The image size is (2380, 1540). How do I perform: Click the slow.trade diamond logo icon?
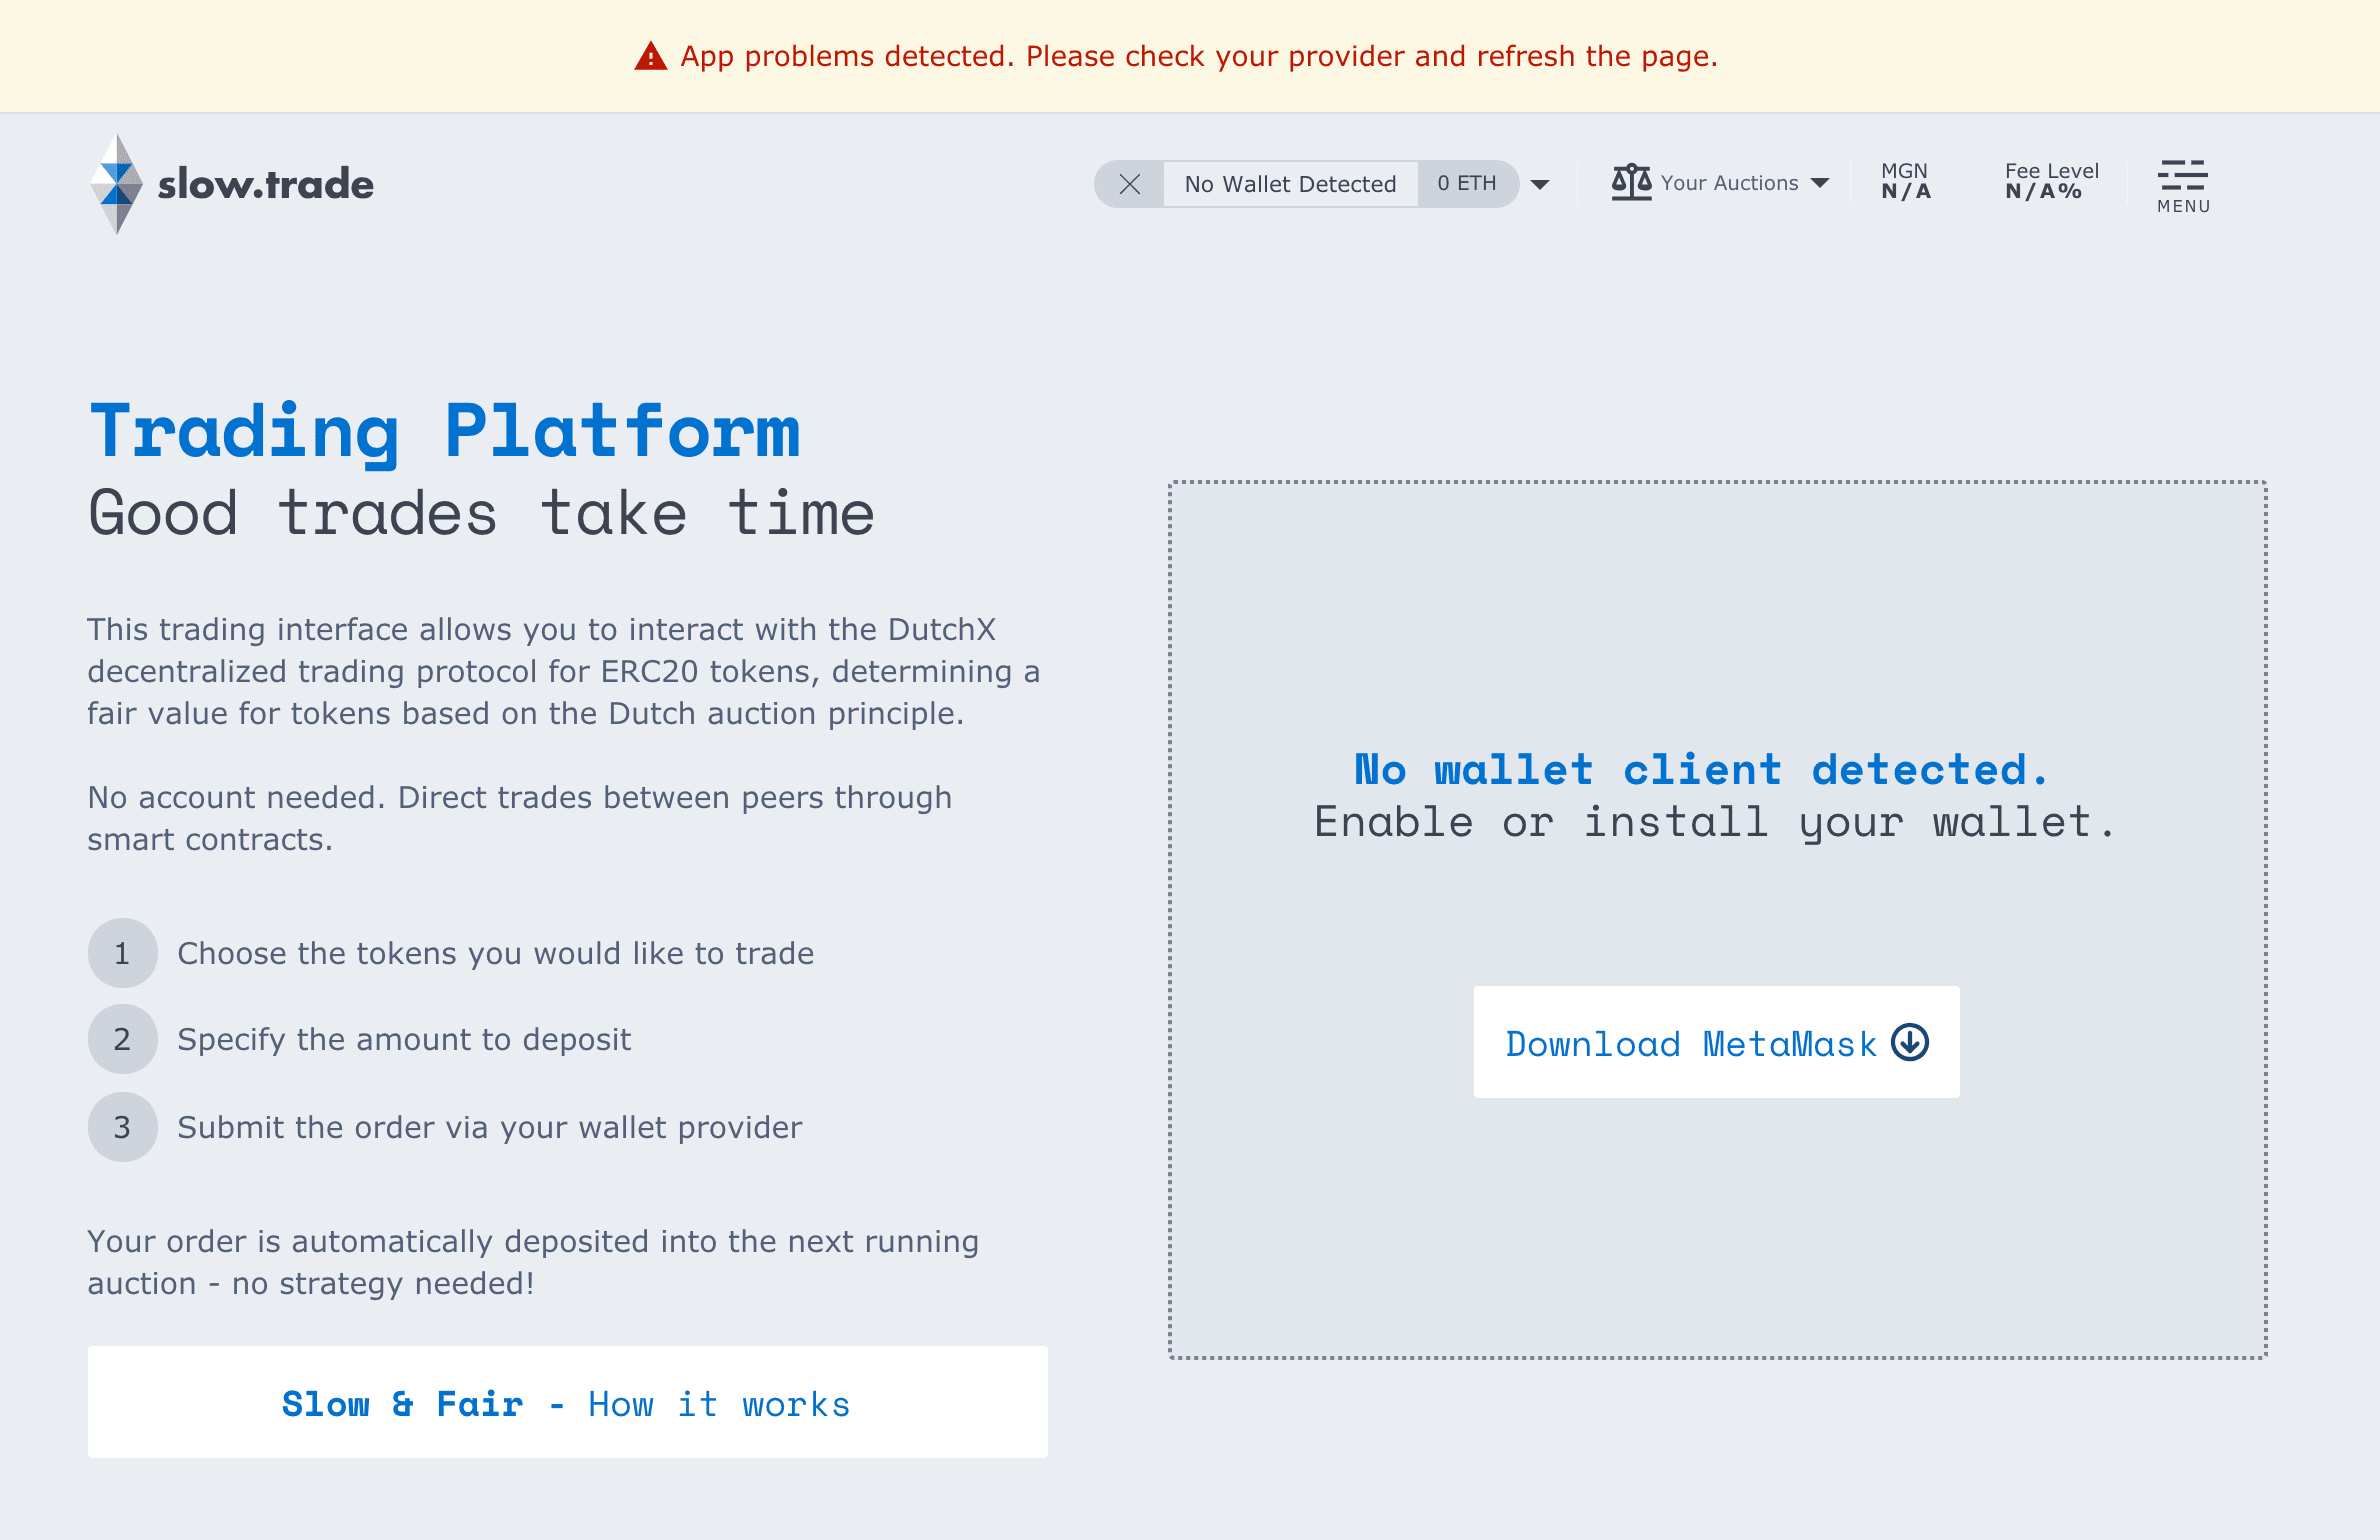pyautogui.click(x=117, y=184)
